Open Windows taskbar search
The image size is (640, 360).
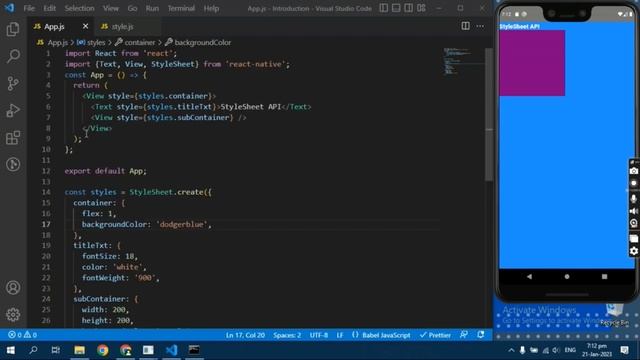pyautogui.click(x=33, y=350)
